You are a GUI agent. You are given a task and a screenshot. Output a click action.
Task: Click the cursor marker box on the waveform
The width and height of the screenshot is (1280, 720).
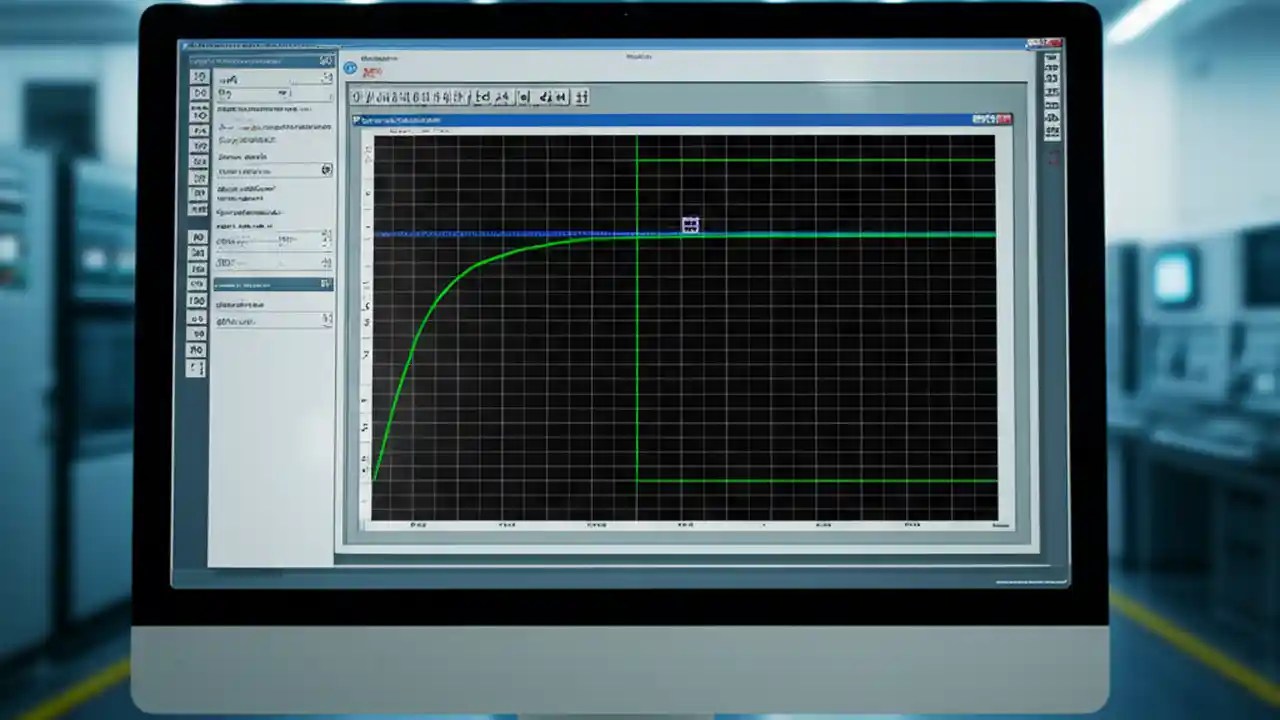pos(690,224)
